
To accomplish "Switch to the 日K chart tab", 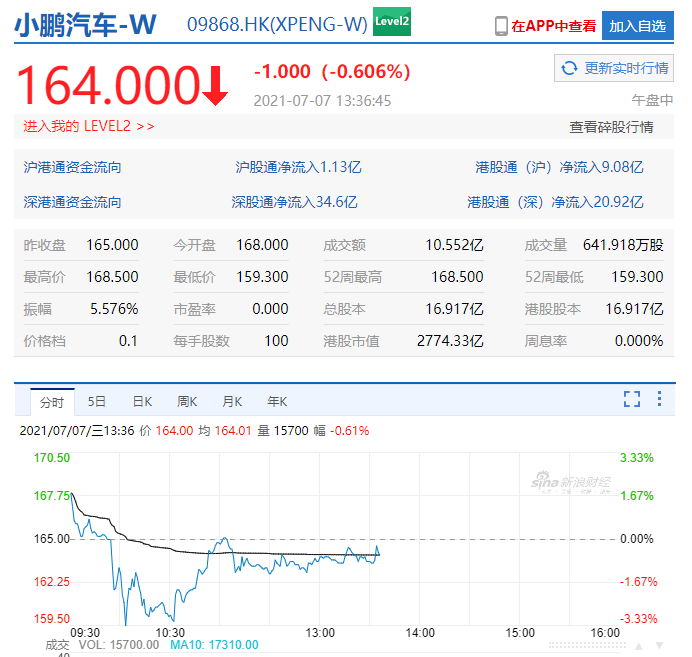I will (x=142, y=402).
